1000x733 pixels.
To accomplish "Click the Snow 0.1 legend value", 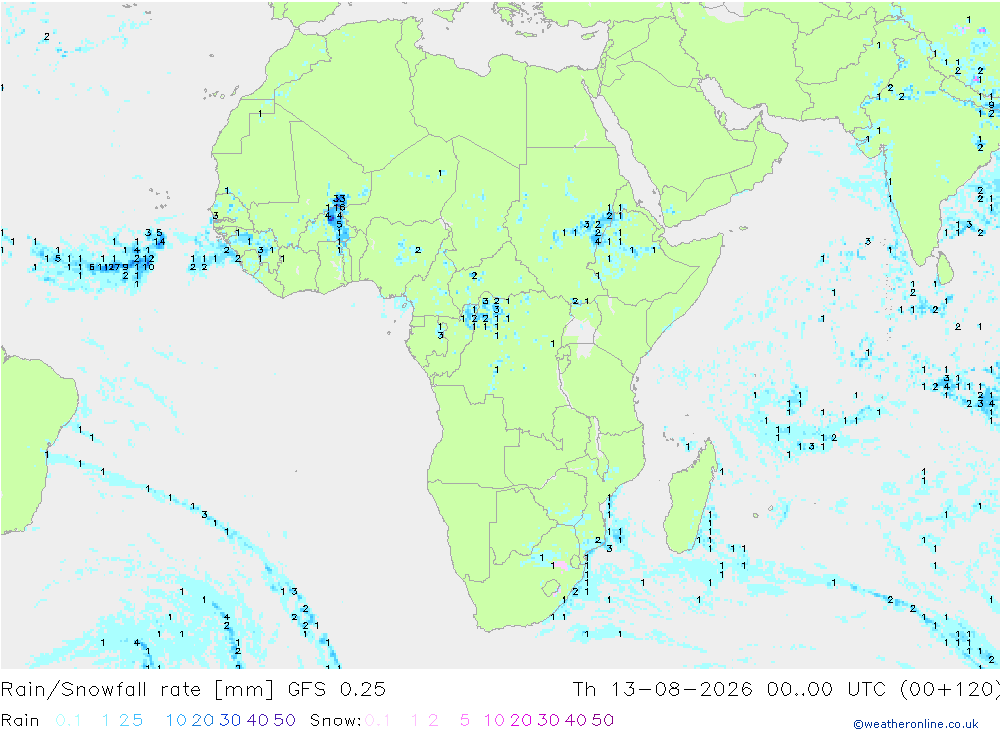I will click(377, 720).
